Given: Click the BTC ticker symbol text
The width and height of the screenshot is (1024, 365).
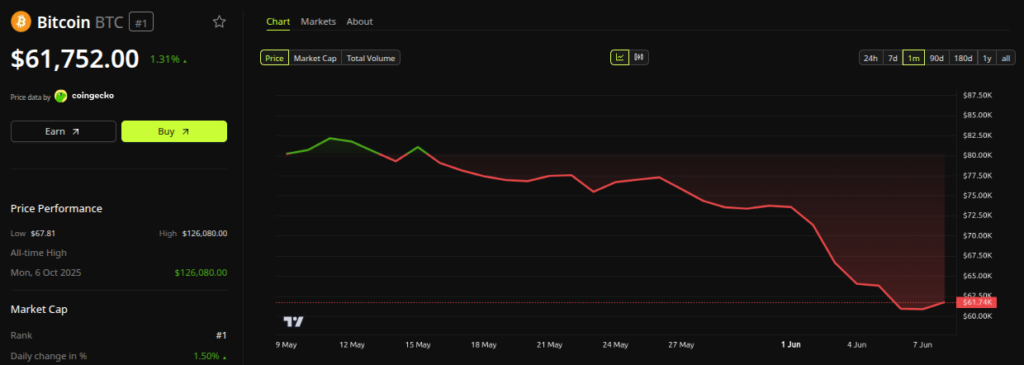Looking at the screenshot, I should 110,23.
